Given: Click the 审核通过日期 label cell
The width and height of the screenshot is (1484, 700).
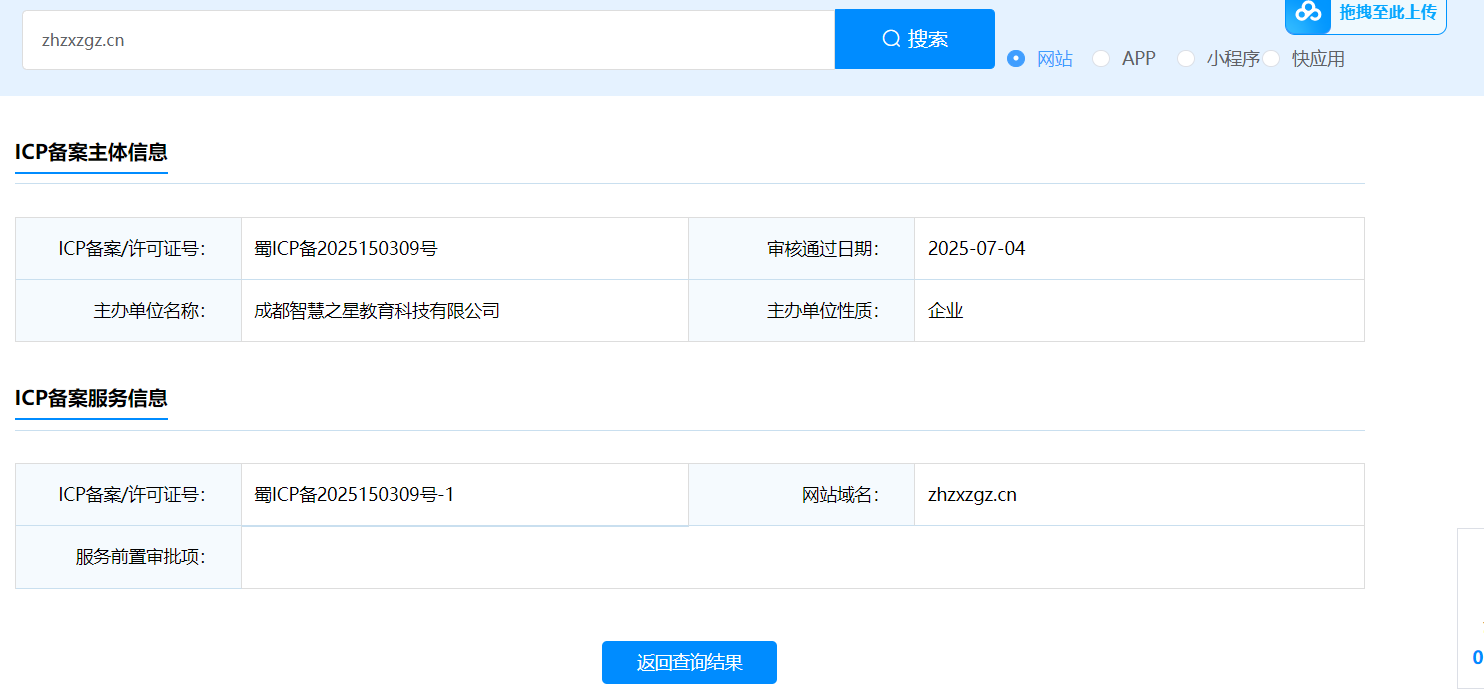Looking at the screenshot, I should (x=802, y=249).
